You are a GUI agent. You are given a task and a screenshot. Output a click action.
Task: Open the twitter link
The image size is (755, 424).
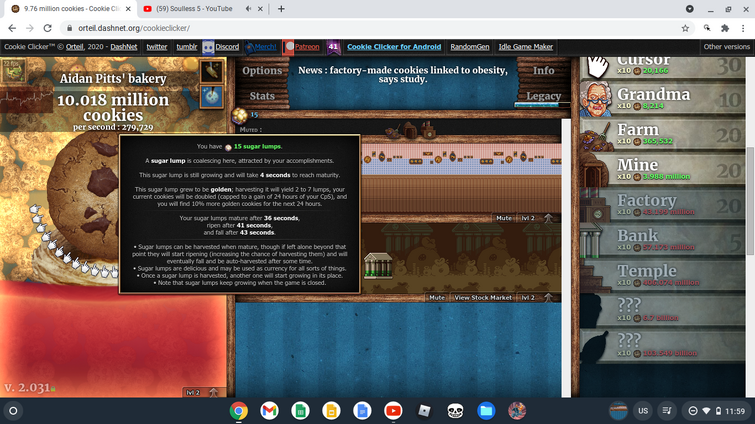[x=157, y=47]
